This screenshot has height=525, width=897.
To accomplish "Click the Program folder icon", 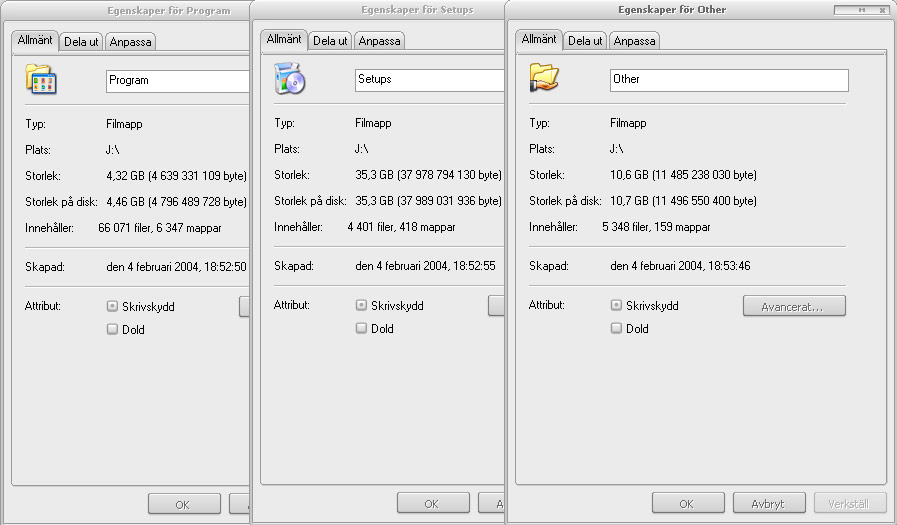I will coord(39,80).
